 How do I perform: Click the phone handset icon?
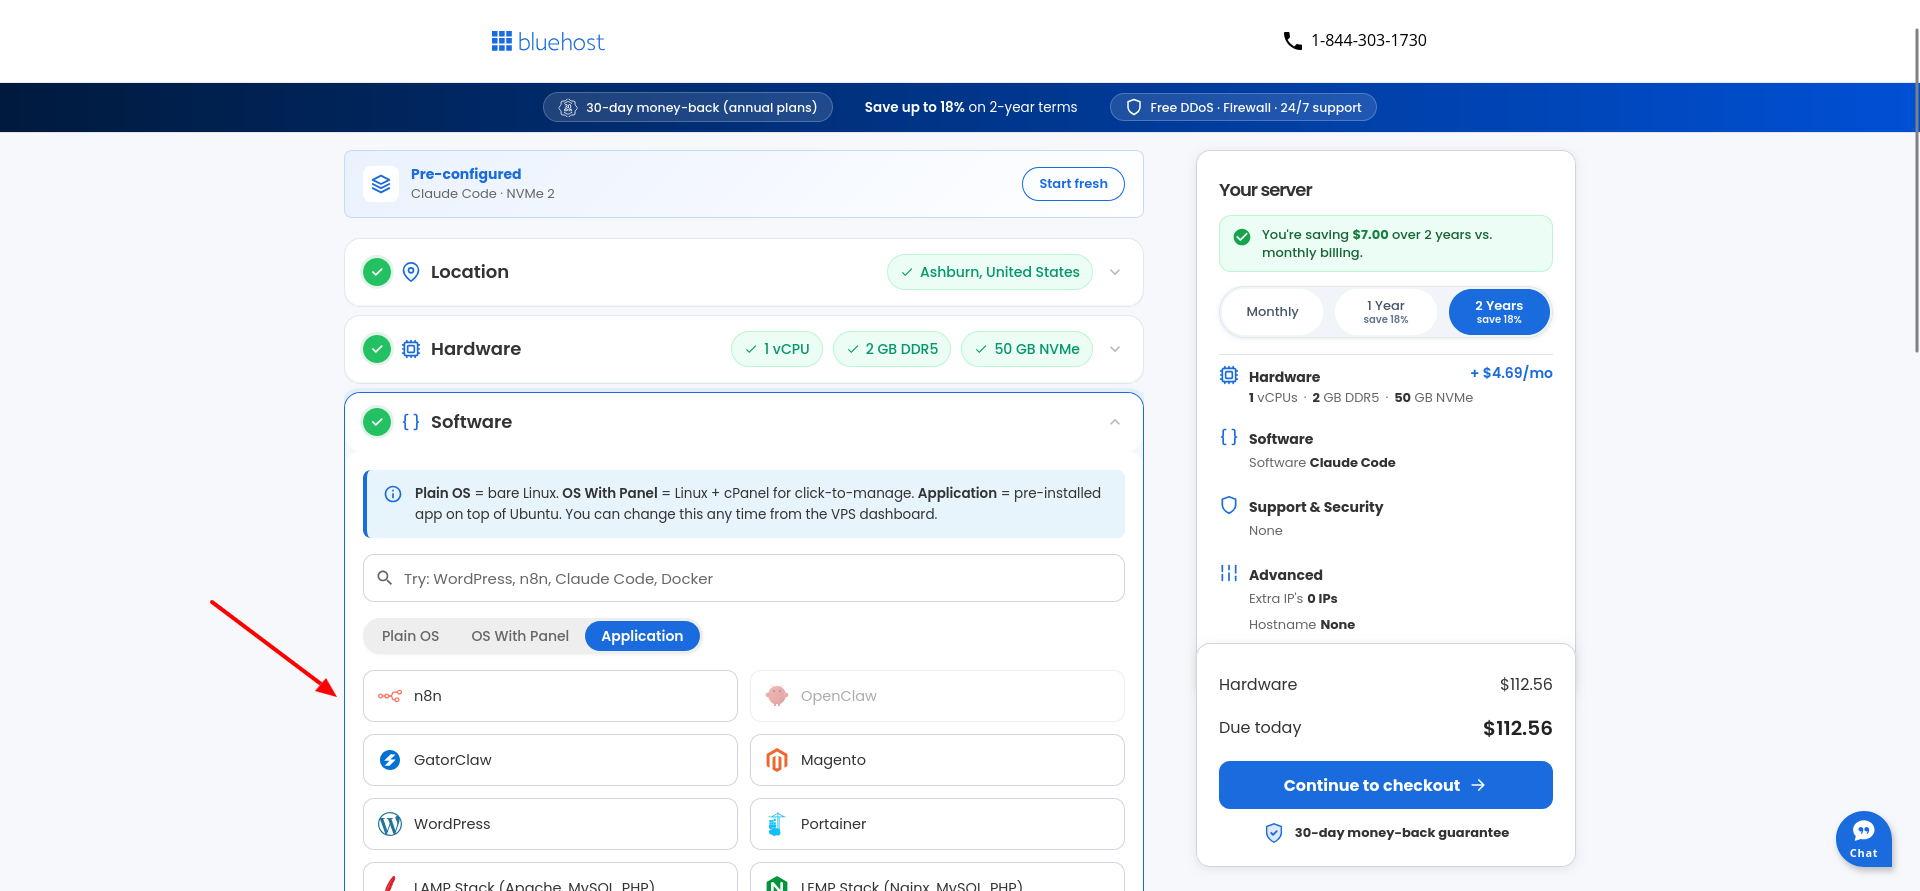tap(1292, 41)
